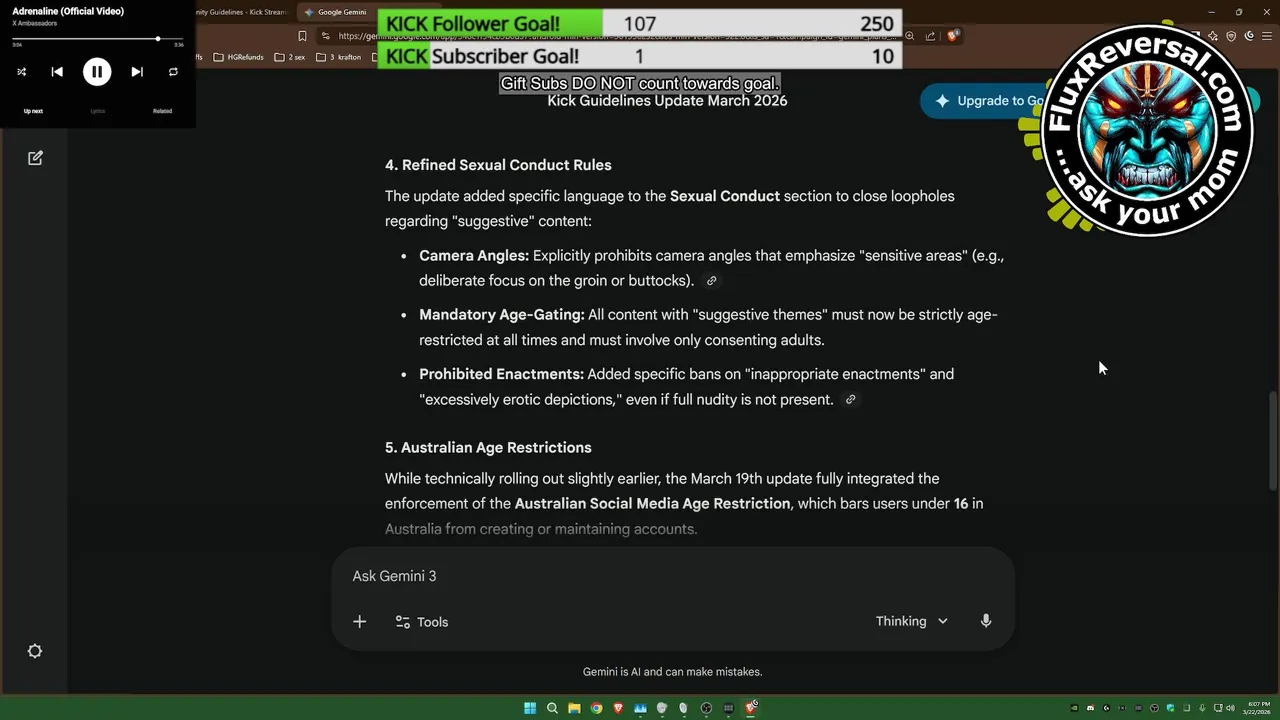Click the share icon in the address bar
1280x720 pixels.
930,36
